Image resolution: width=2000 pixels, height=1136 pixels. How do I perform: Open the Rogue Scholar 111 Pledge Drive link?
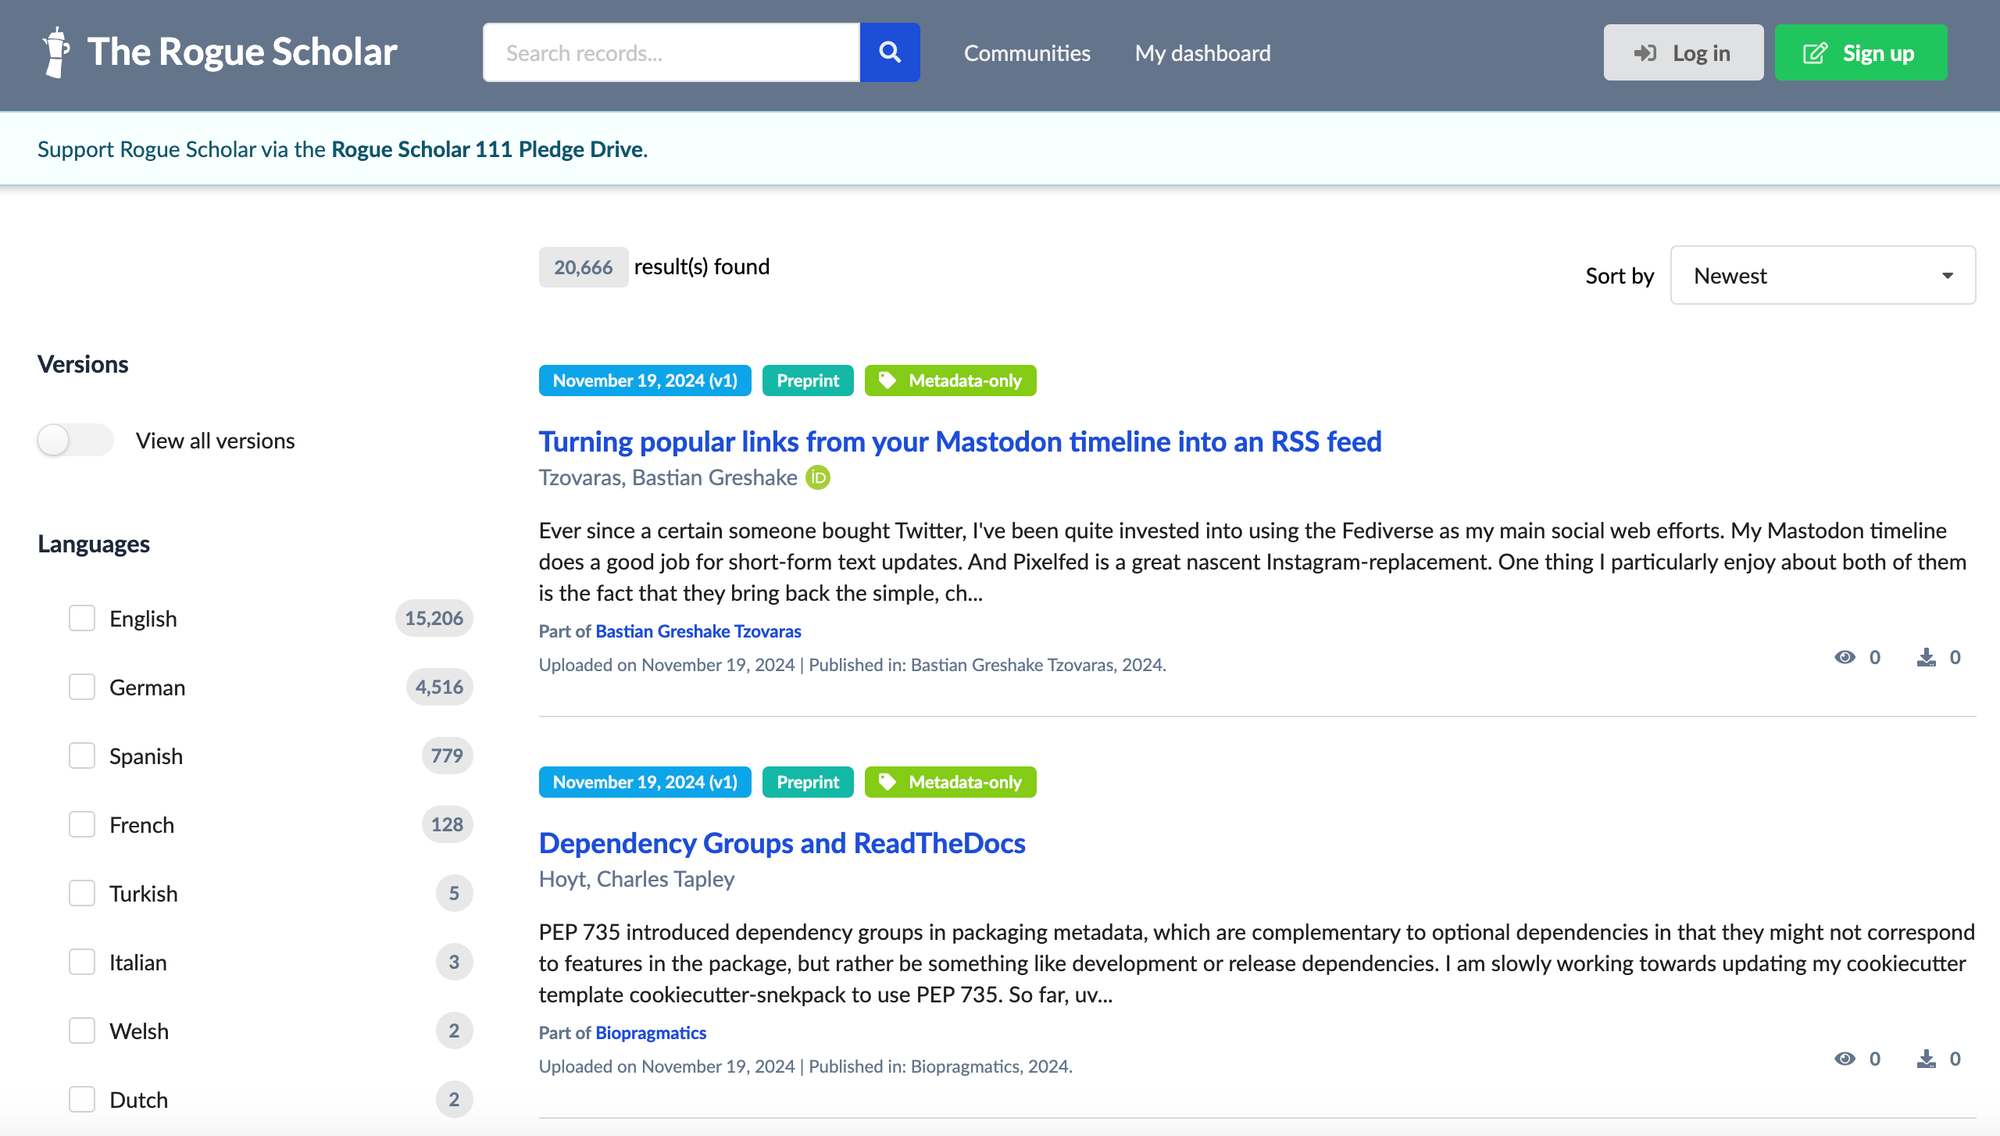tap(487, 149)
